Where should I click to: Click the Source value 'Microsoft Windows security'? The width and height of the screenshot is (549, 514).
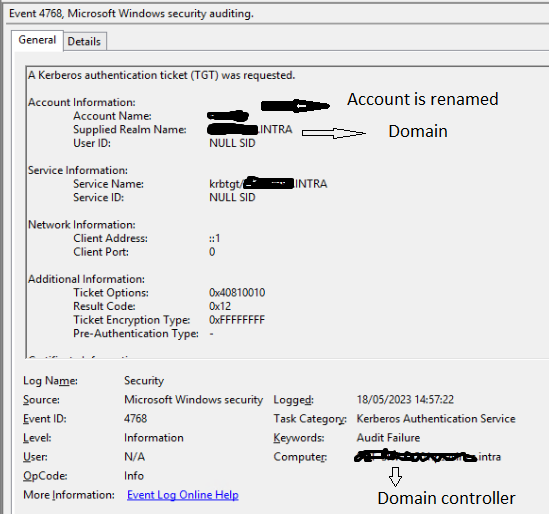[193, 400]
